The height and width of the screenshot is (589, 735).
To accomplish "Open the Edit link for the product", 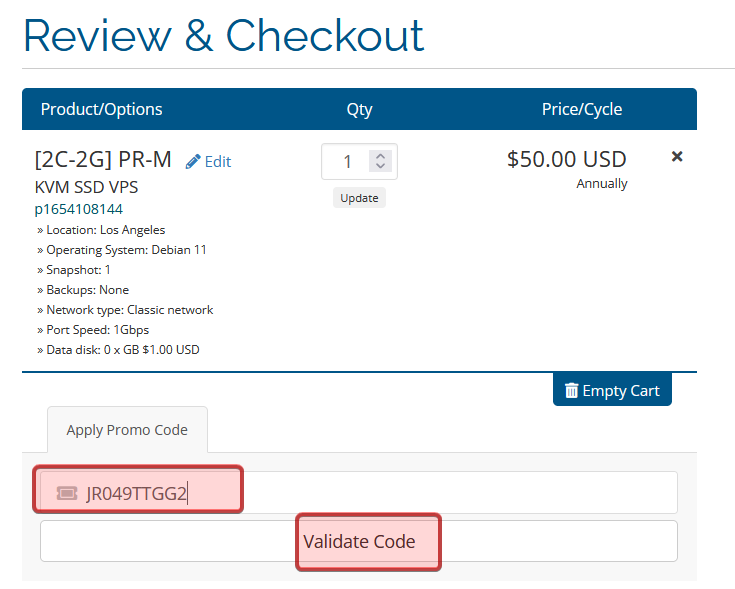I will 217,162.
